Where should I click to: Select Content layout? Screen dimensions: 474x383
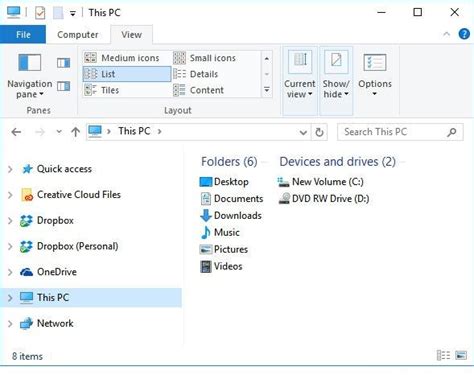coord(215,90)
